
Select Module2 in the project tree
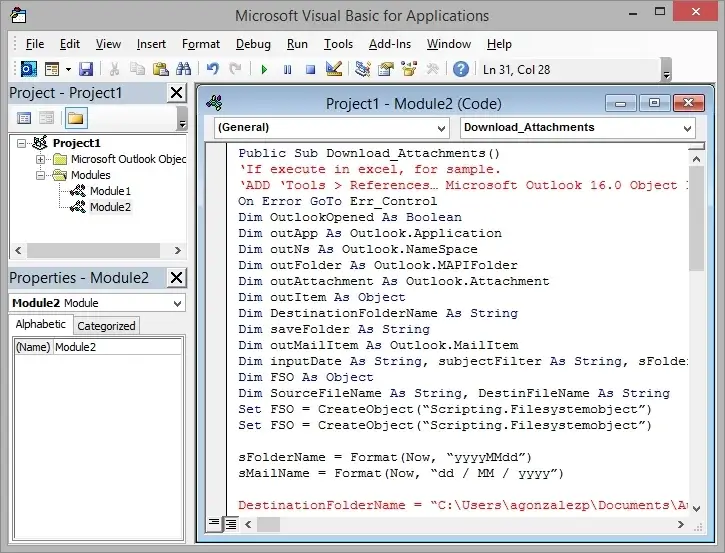(x=110, y=207)
